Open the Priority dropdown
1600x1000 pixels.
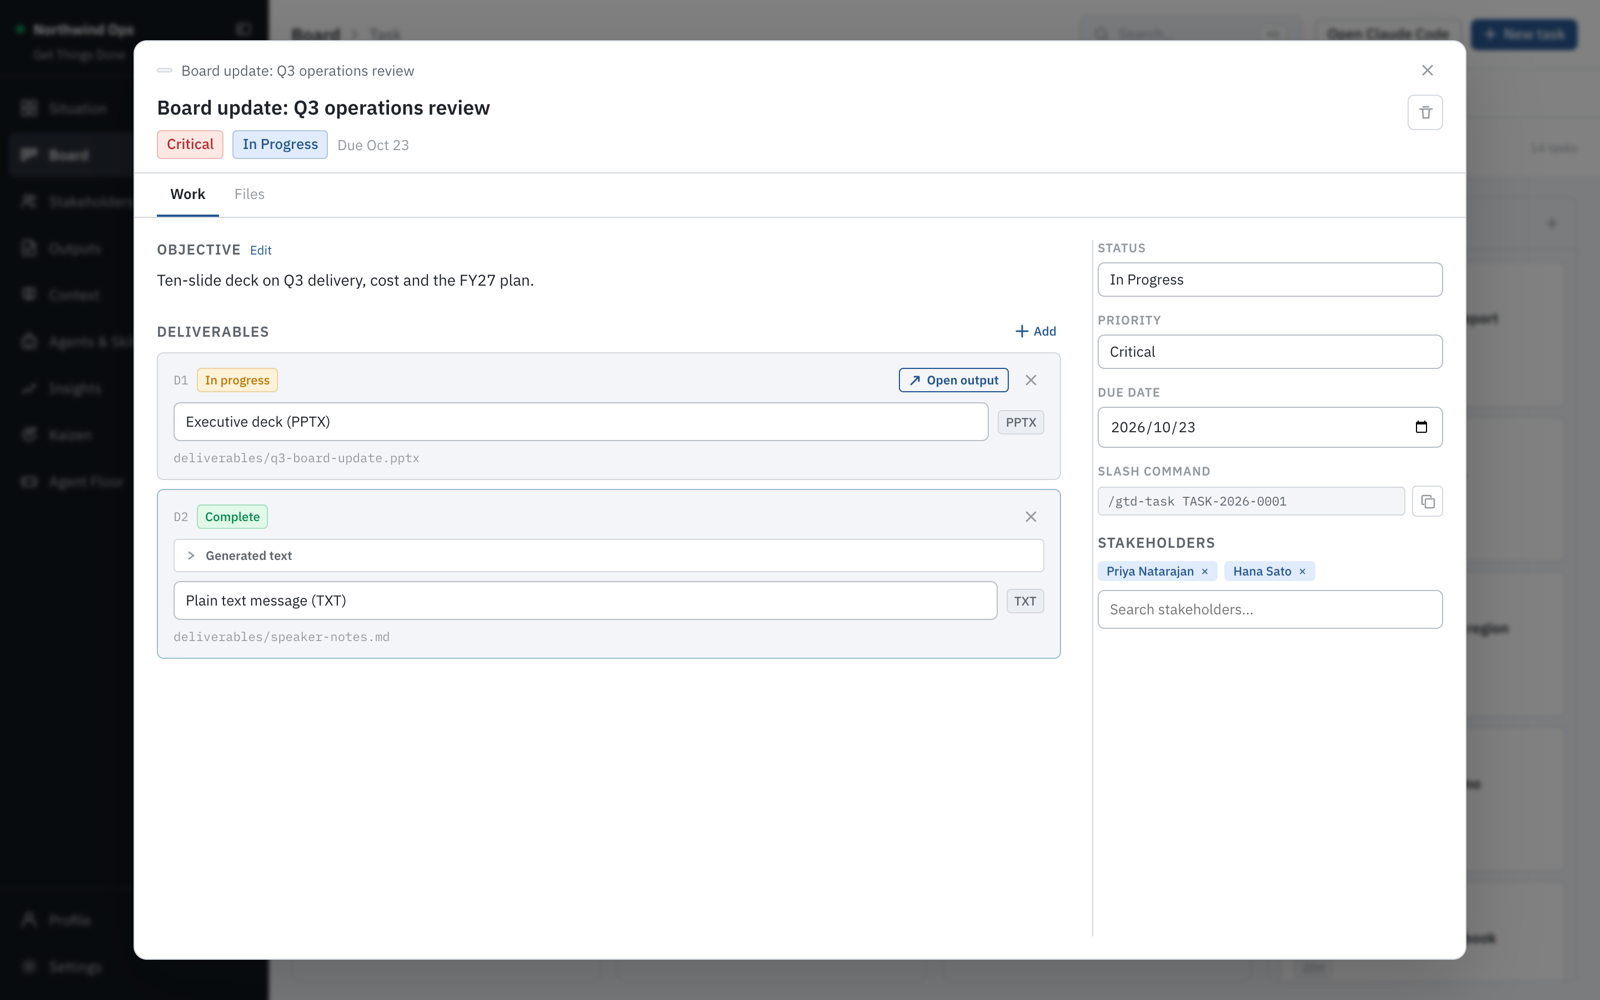[1270, 352]
